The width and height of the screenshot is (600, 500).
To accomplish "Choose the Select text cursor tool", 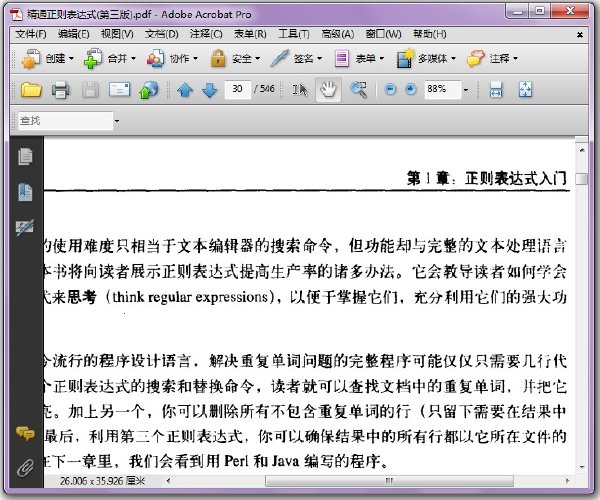I will [300, 90].
